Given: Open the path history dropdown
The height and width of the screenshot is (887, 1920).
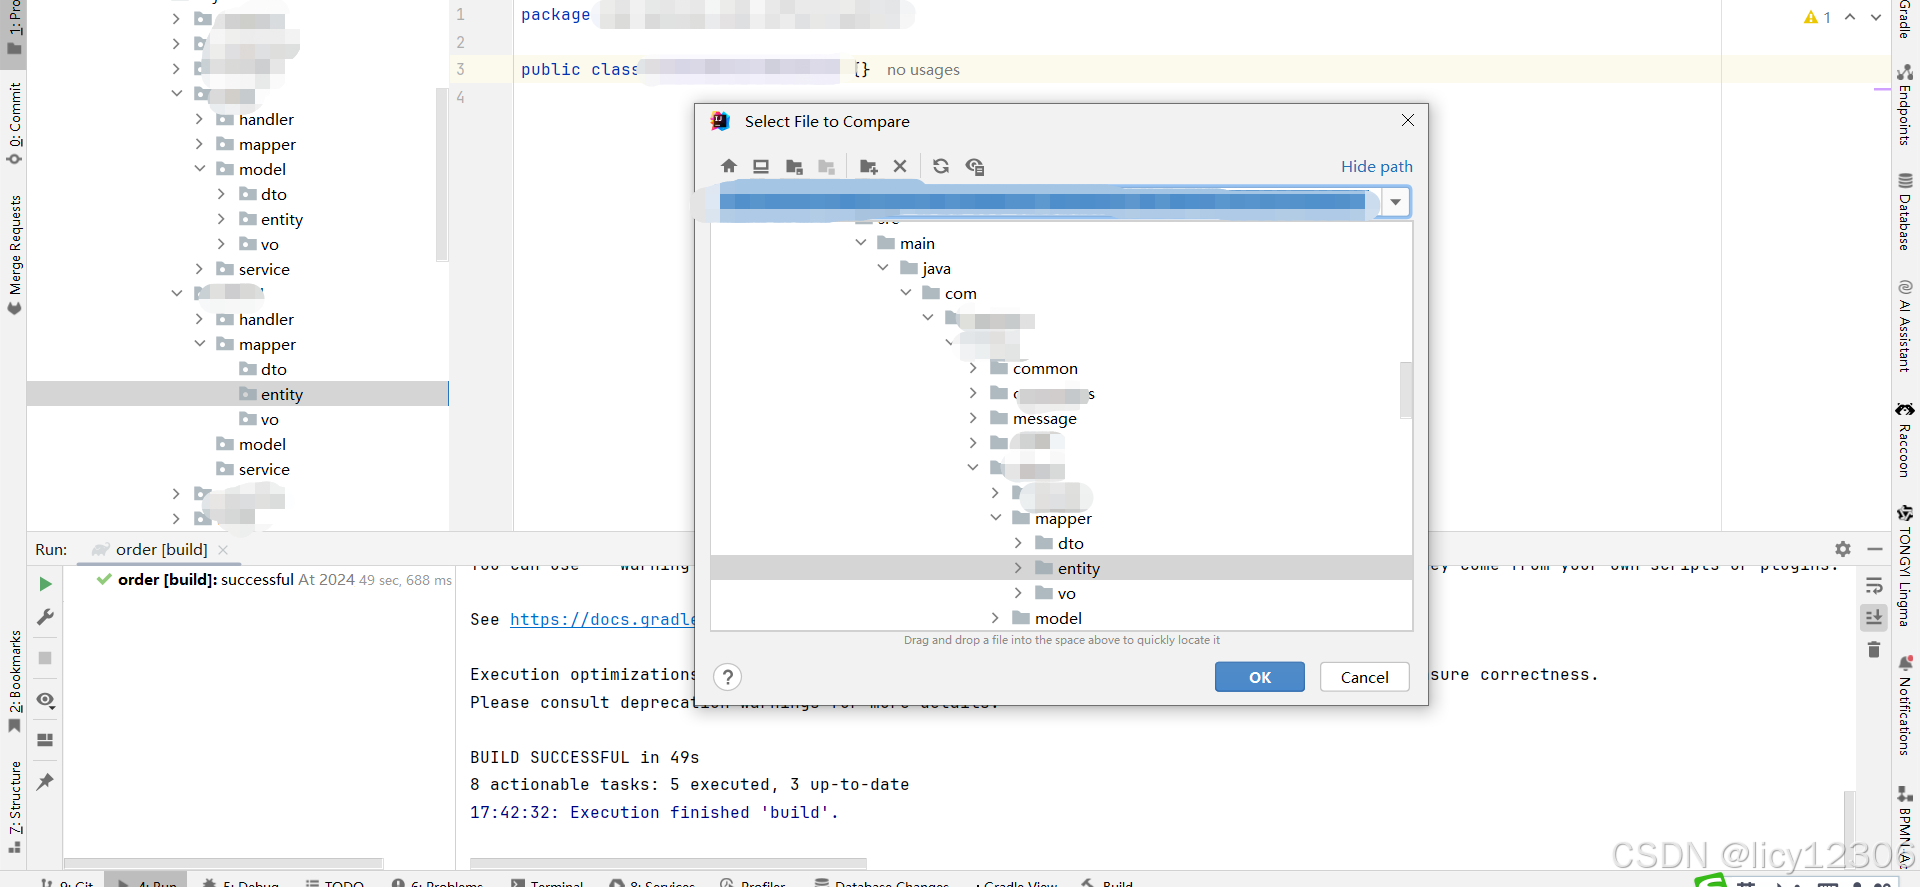Looking at the screenshot, I should [1395, 202].
